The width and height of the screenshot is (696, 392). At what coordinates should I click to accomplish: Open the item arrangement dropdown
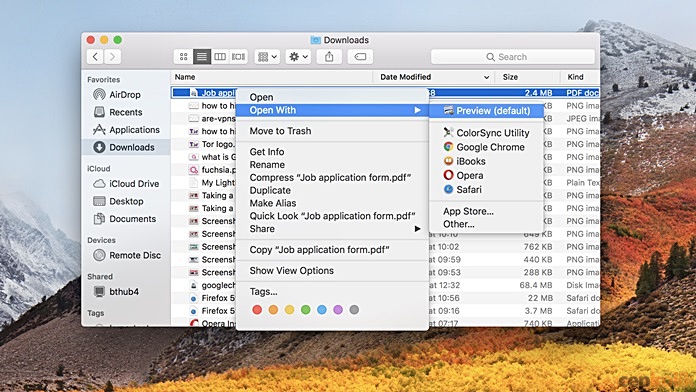[267, 56]
